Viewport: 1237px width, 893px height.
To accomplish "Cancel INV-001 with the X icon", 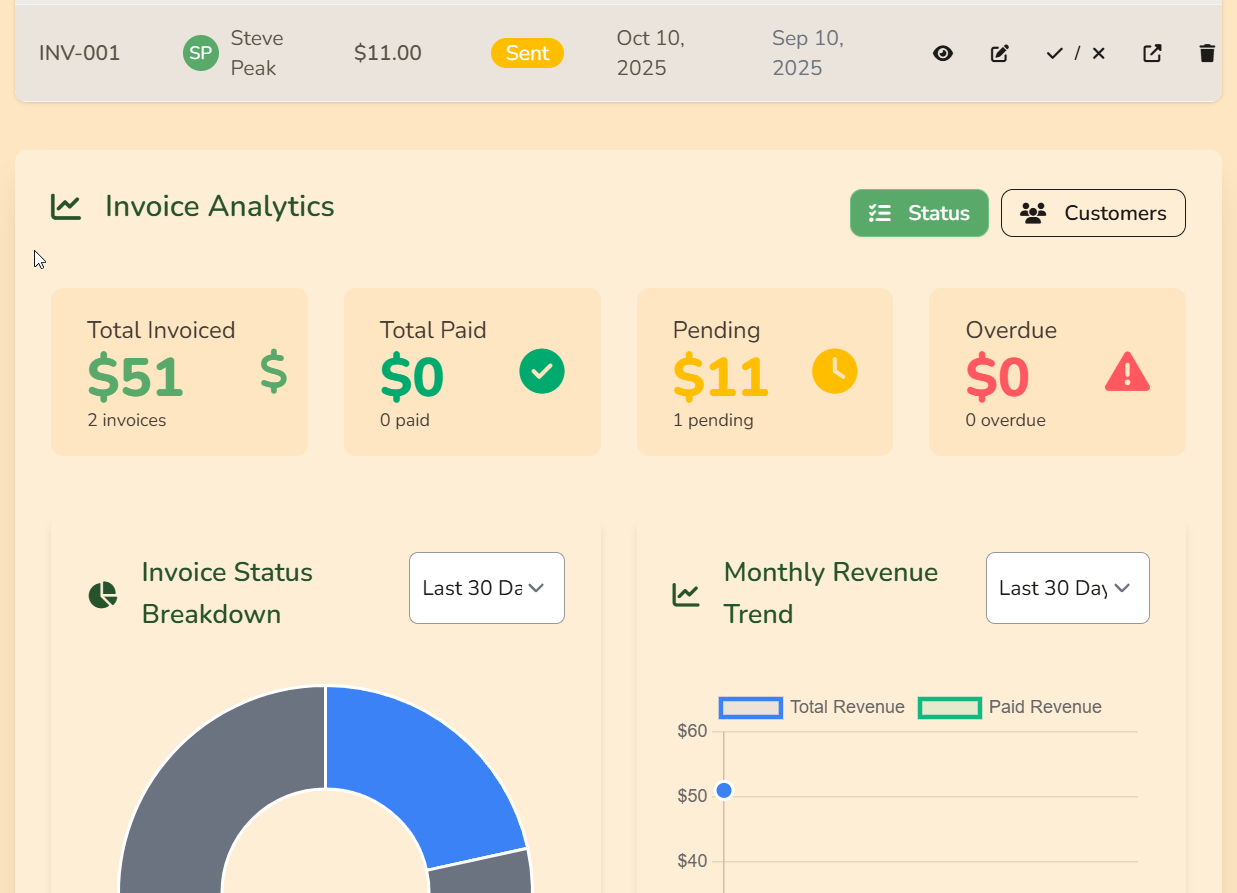I will [x=1098, y=53].
